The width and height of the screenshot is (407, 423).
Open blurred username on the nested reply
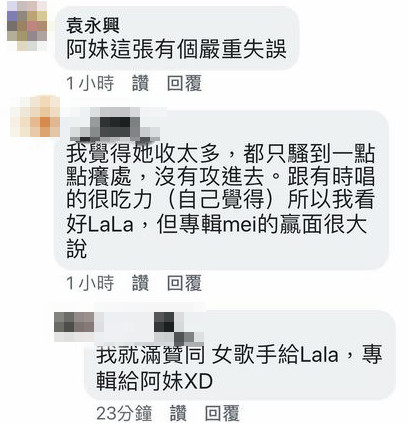[150, 327]
